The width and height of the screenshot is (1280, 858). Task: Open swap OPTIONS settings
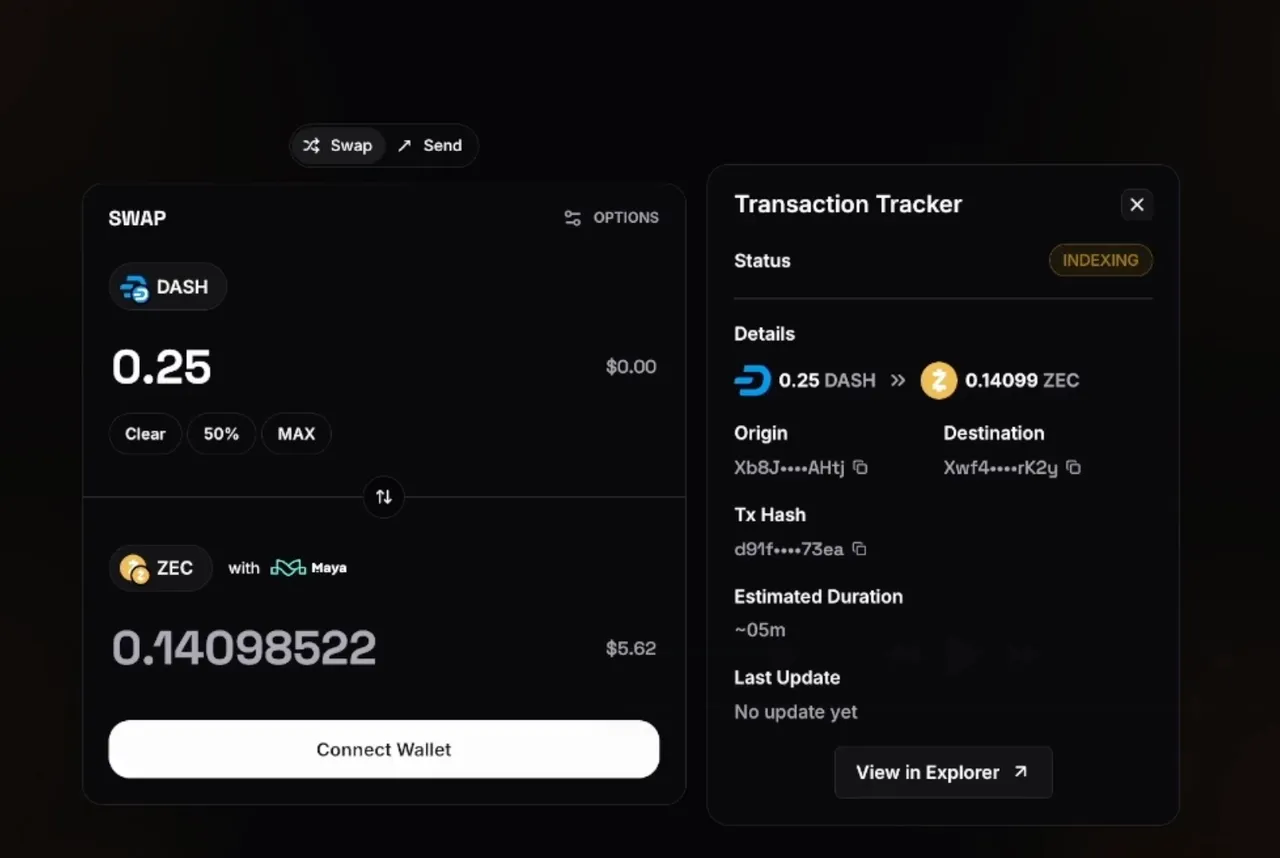612,218
